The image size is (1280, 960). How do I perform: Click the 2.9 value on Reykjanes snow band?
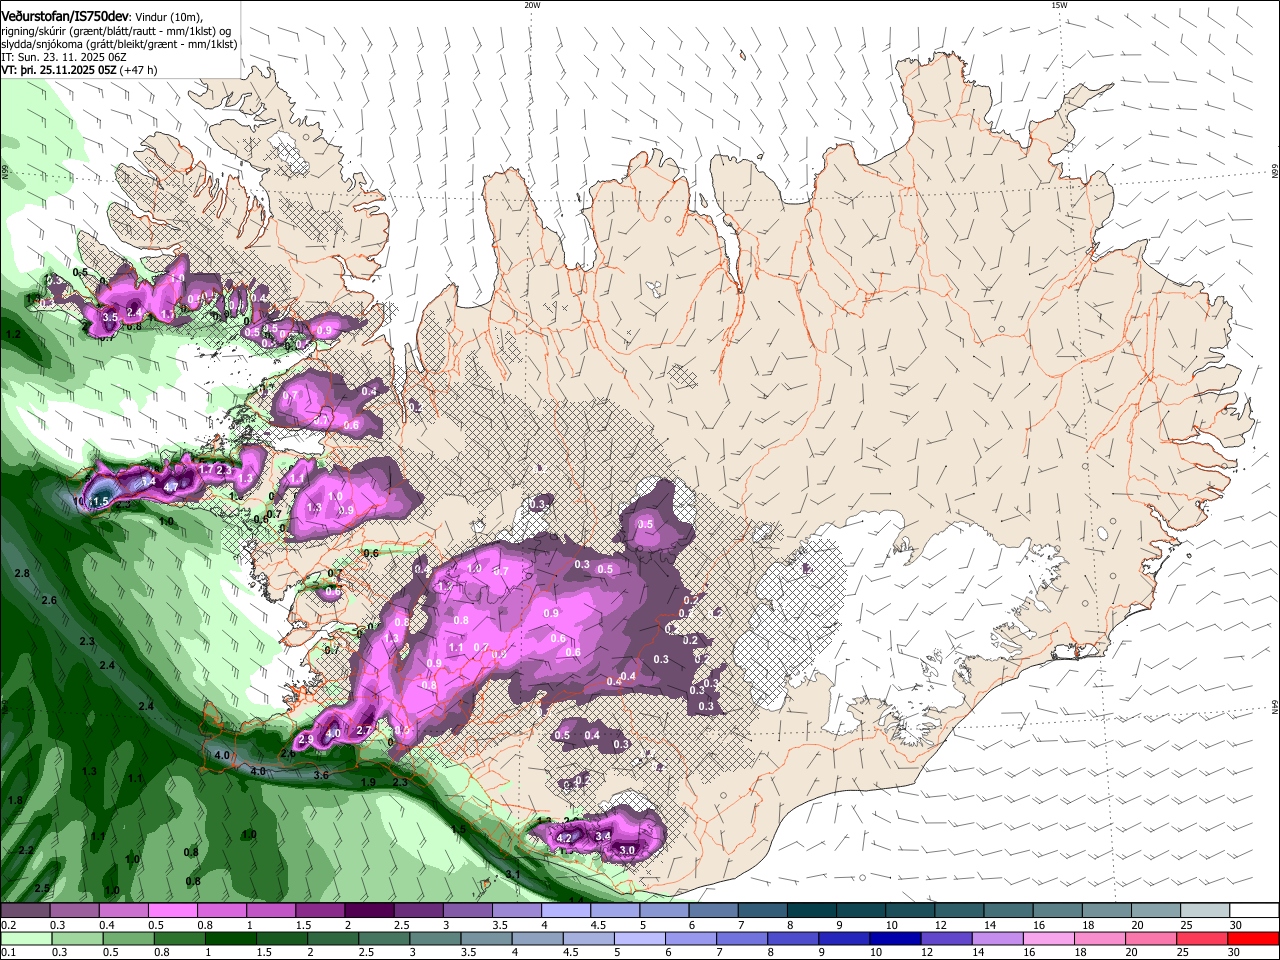pos(306,739)
